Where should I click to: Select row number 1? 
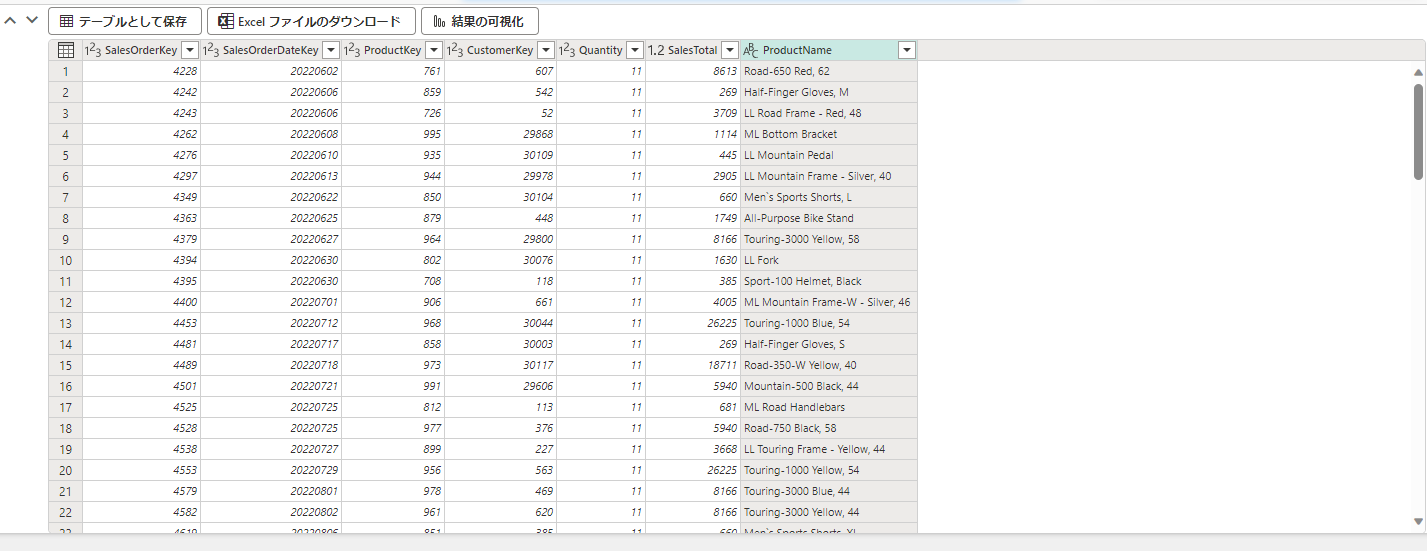(65, 71)
